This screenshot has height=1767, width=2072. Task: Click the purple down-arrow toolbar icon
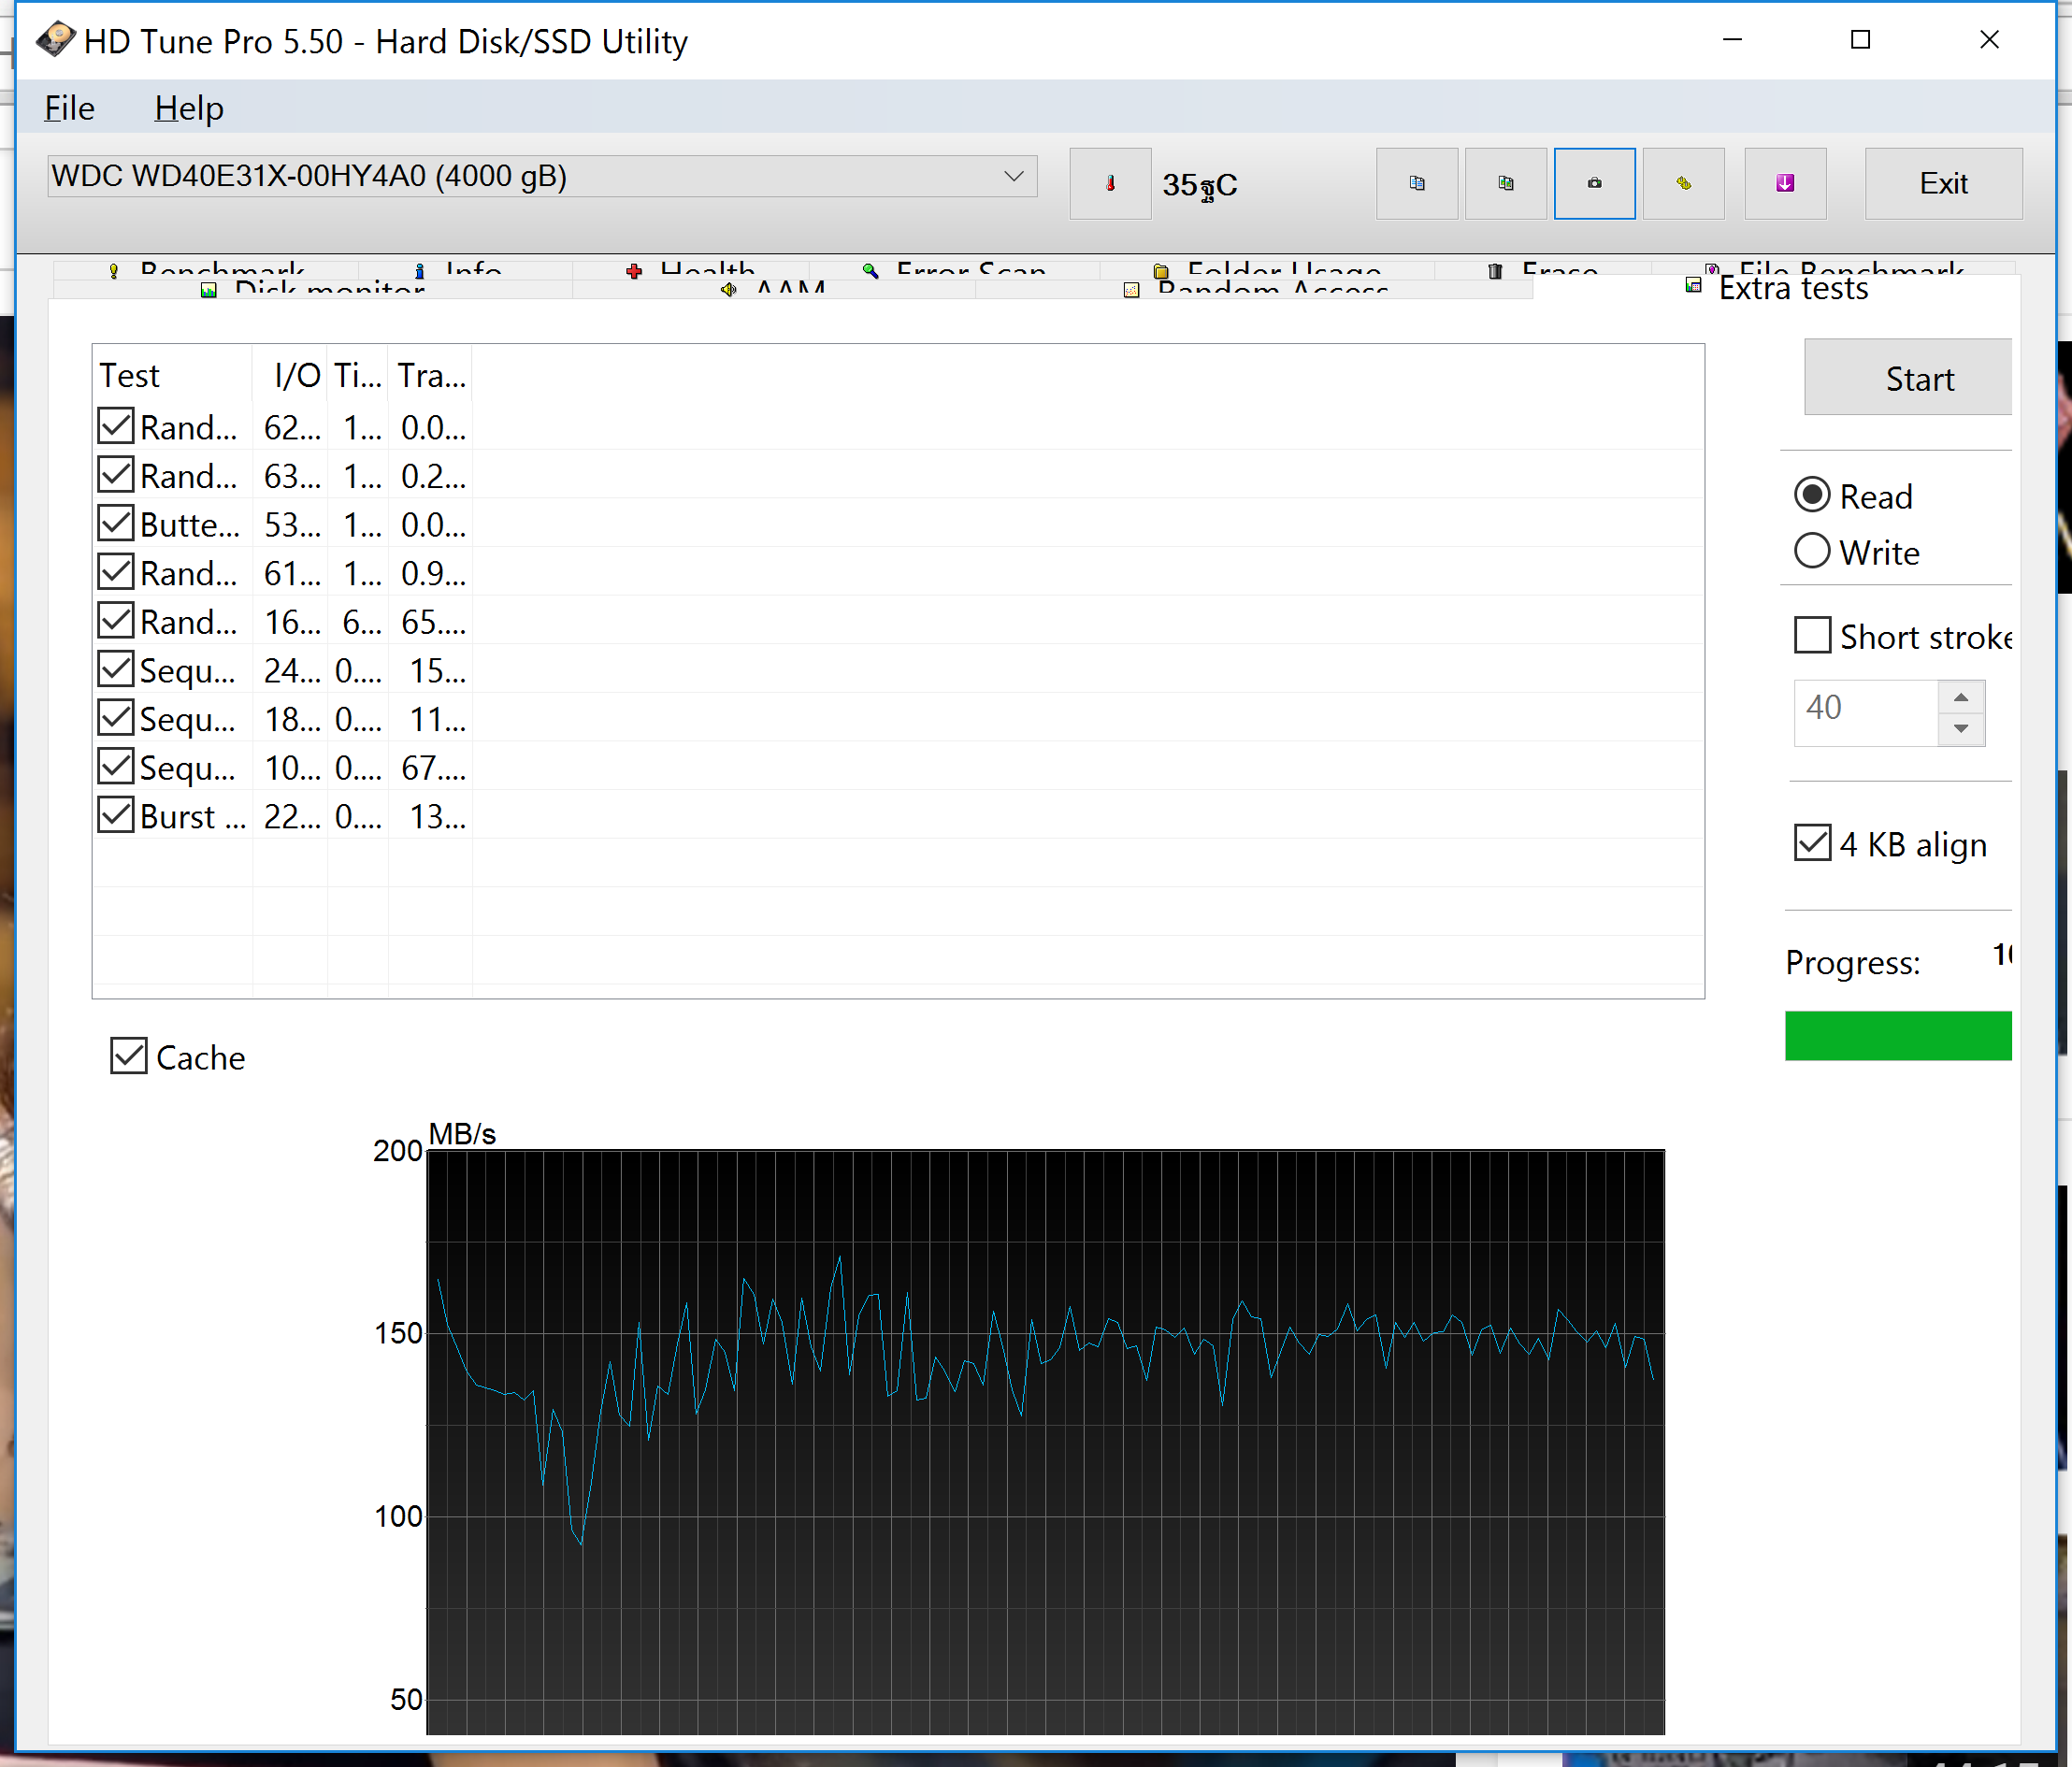coord(1786,184)
